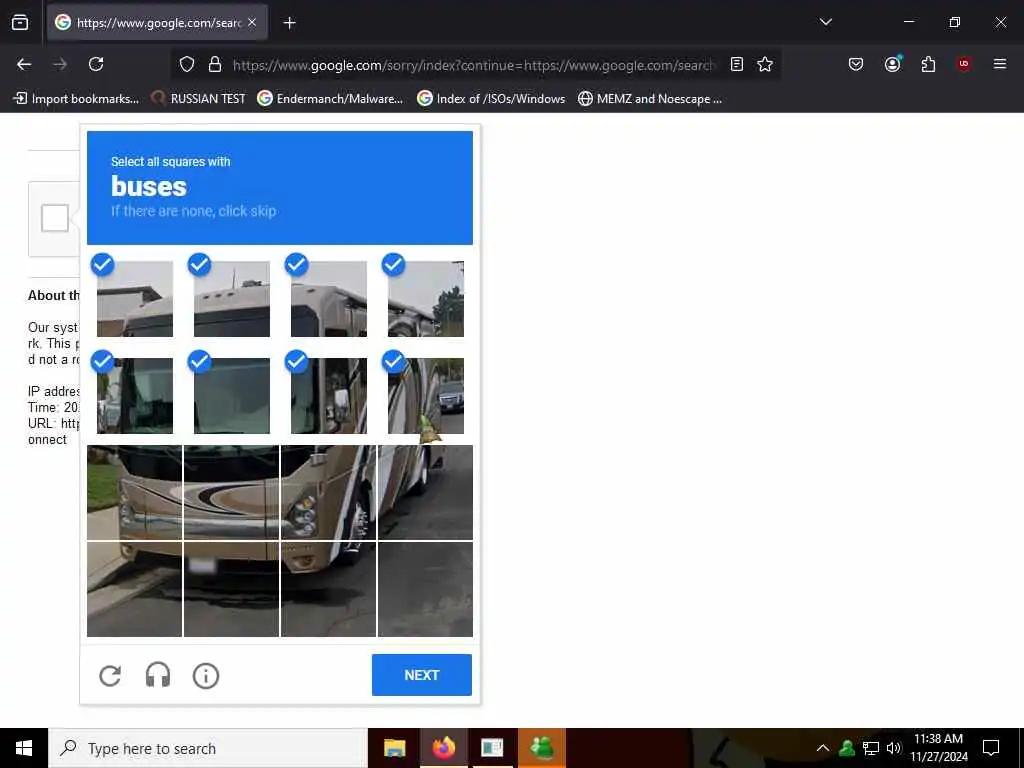Open Import bookmarks bookmark

pos(76,99)
